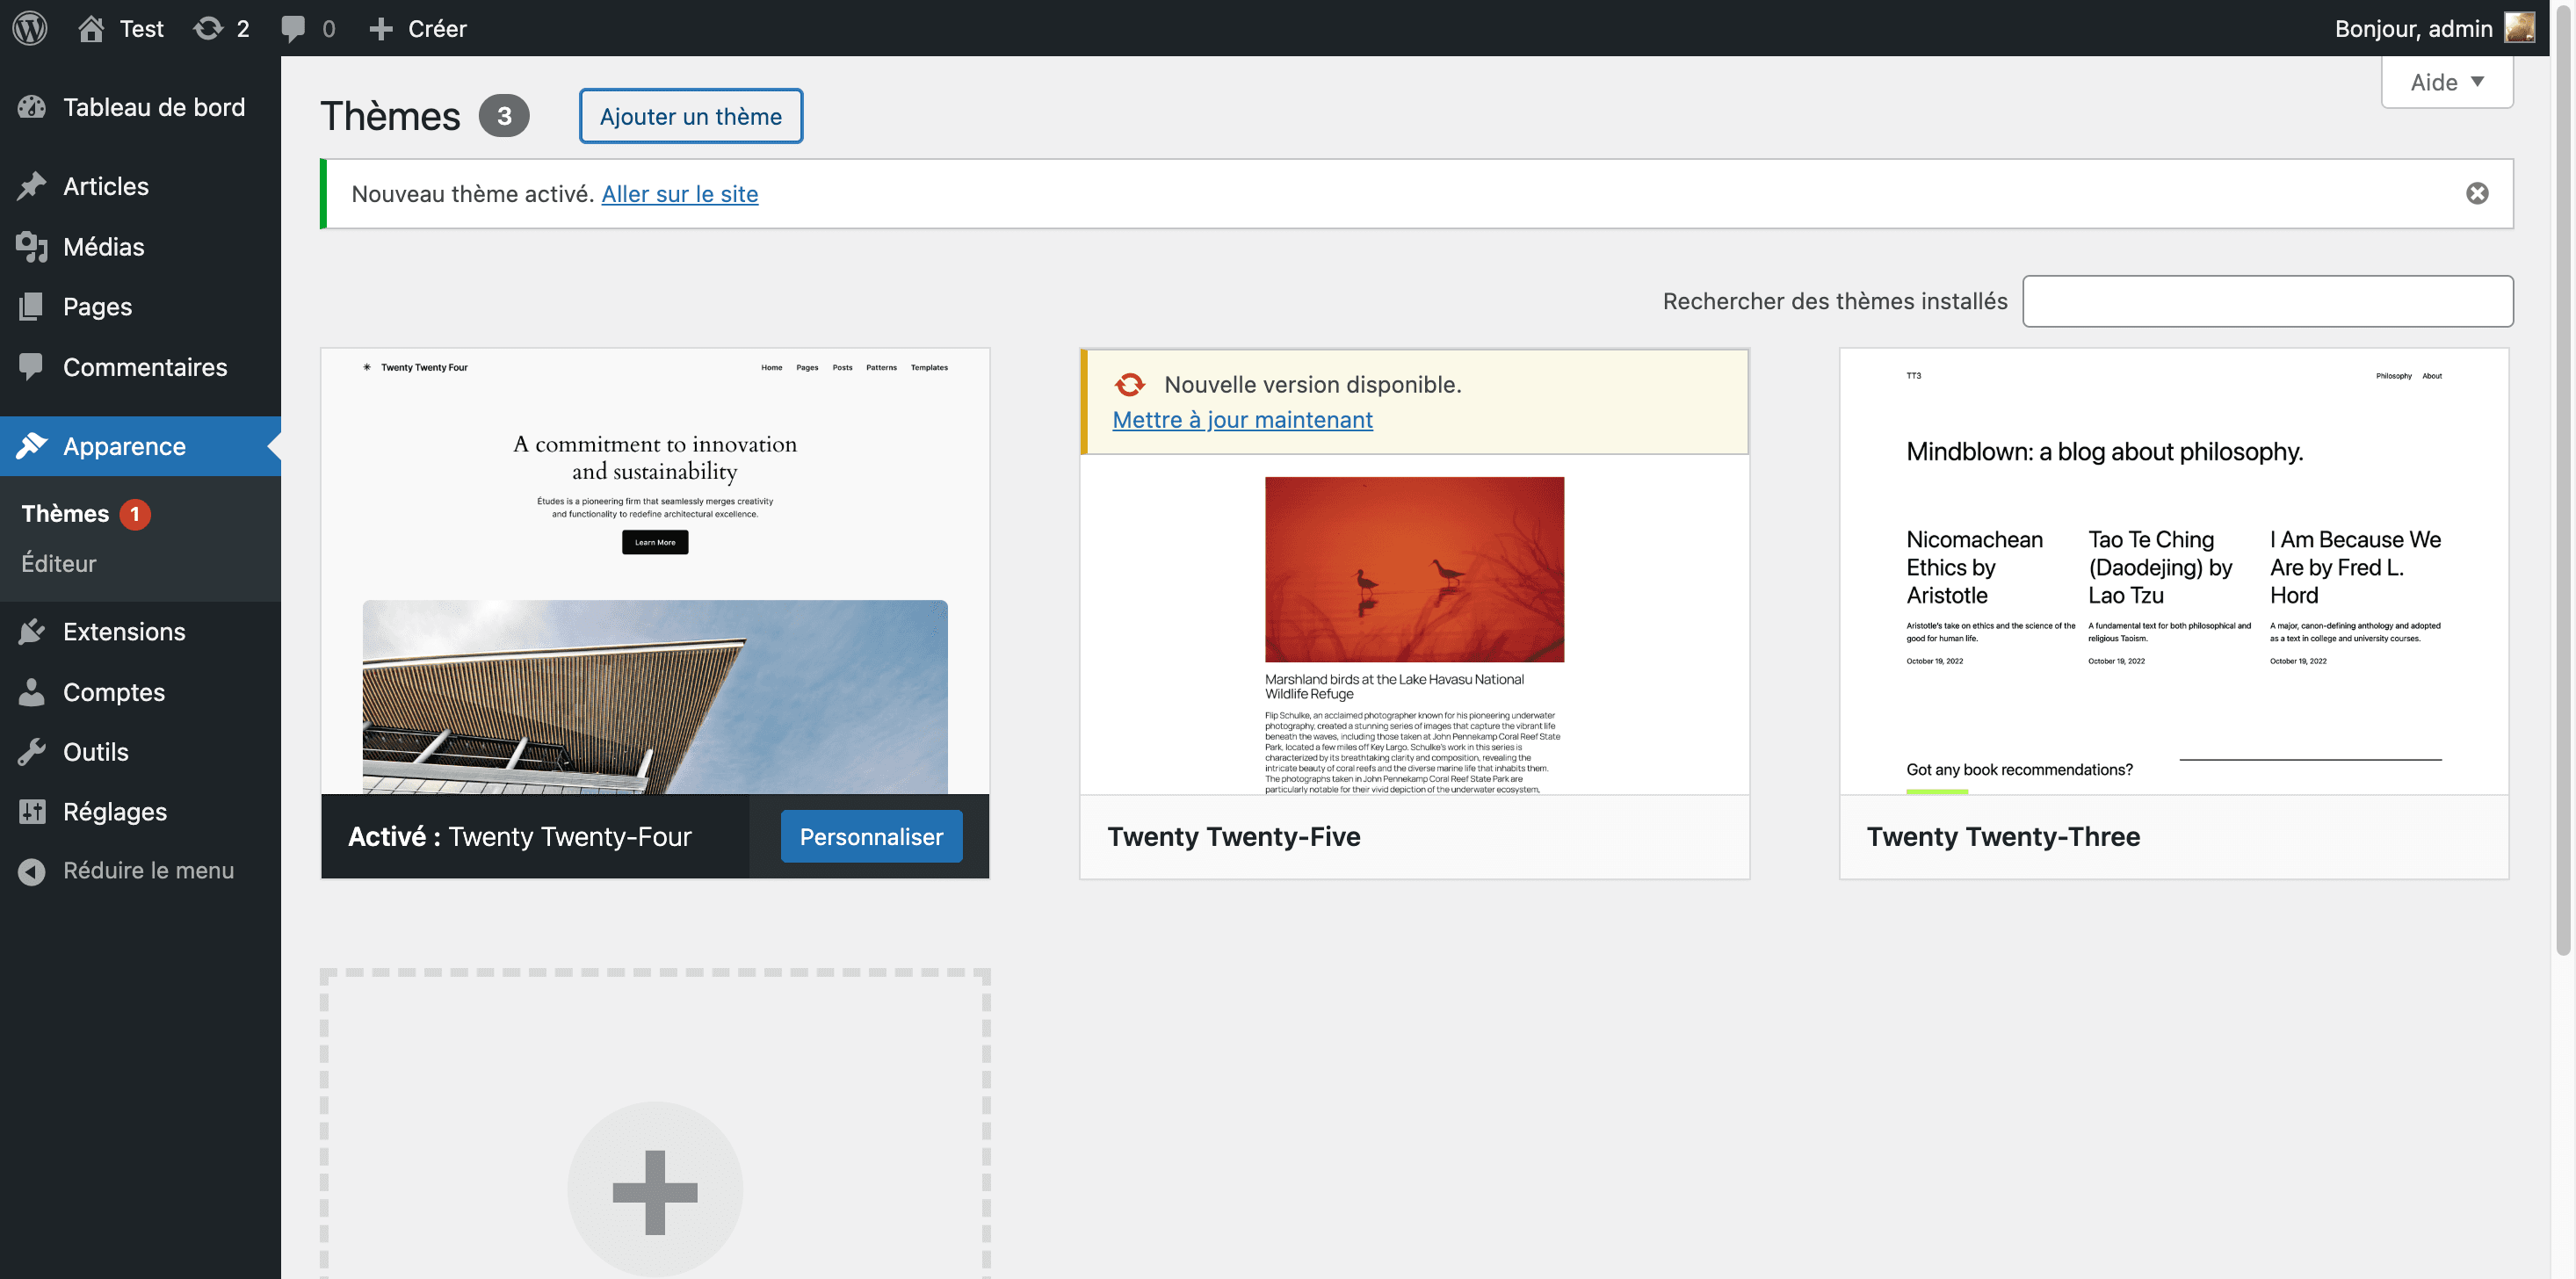The width and height of the screenshot is (2576, 1279).
Task: Click the Personnaliser button
Action: click(x=871, y=836)
